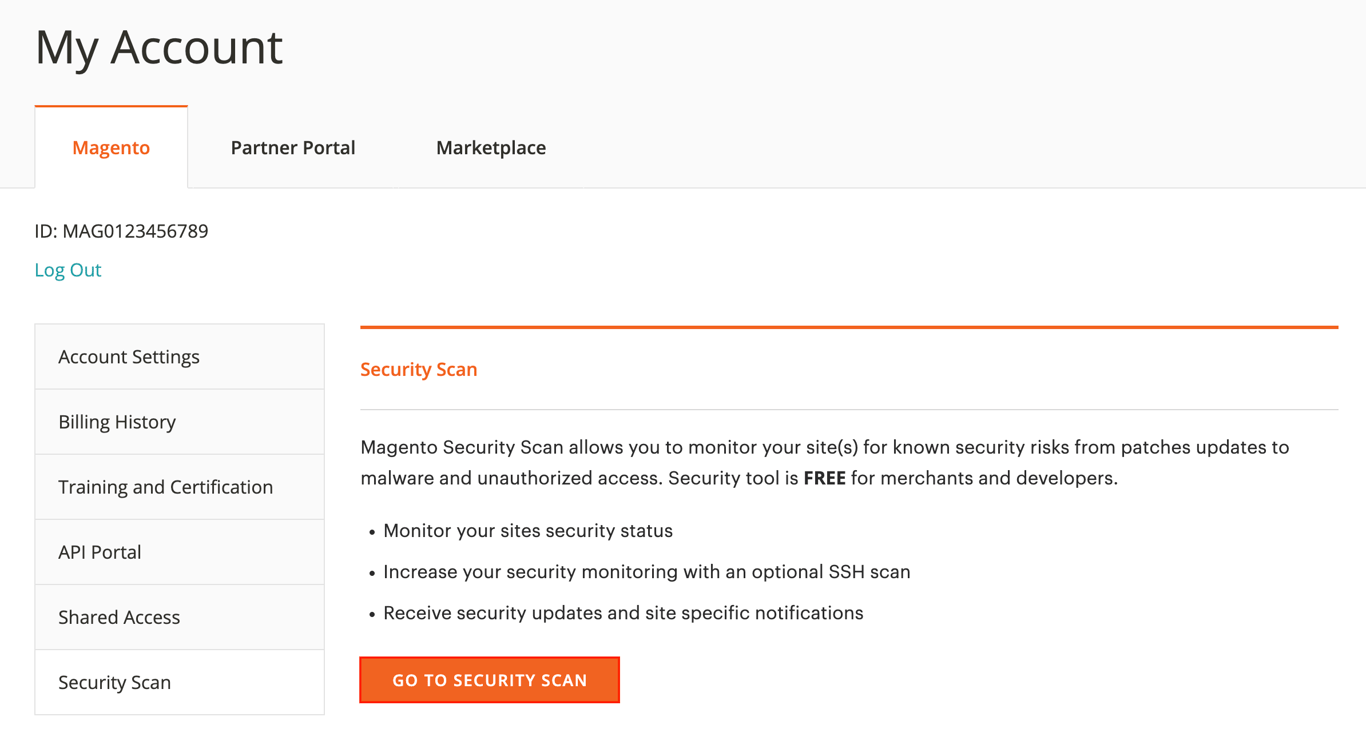Select the account ID MAG0123456789 text
Screen dimensions: 1366x745
point(121,231)
